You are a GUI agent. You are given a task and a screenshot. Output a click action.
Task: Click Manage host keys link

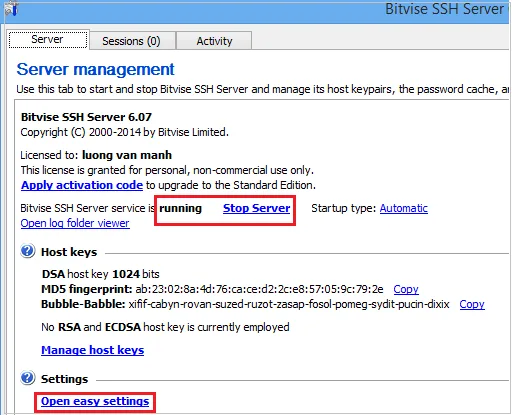tap(93, 350)
